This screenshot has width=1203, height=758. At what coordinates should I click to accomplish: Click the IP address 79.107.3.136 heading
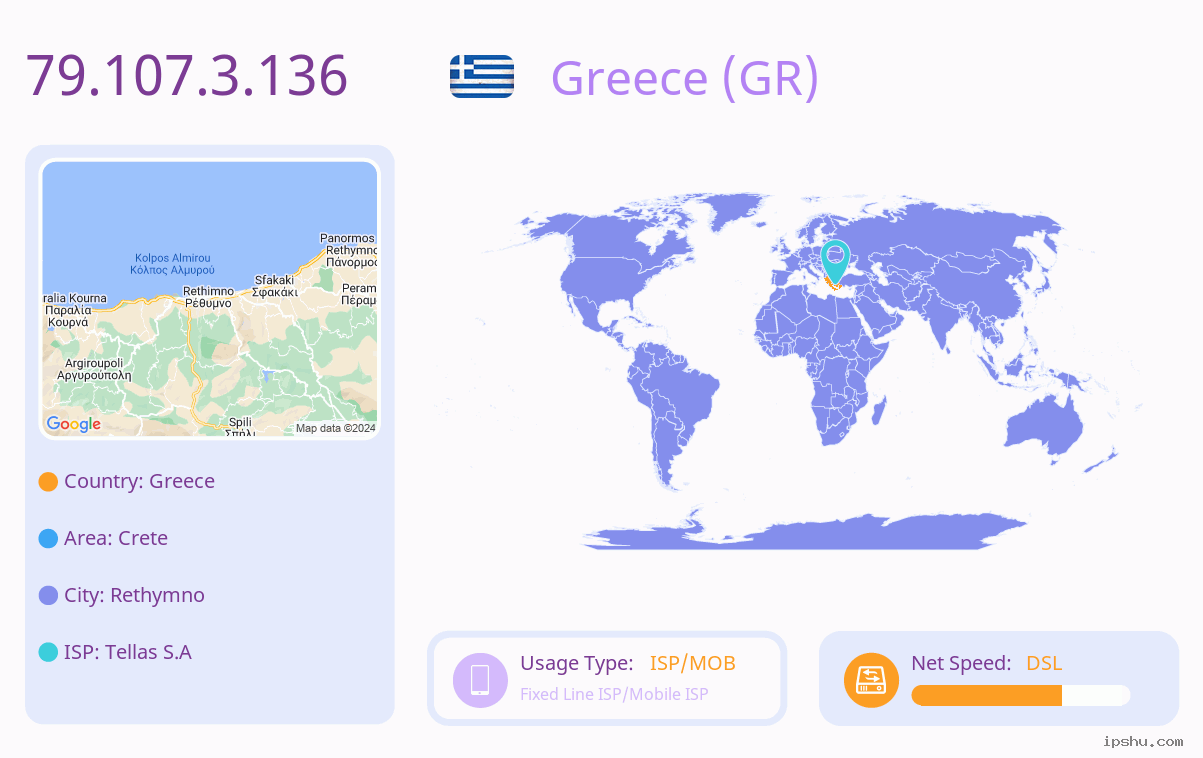[187, 76]
